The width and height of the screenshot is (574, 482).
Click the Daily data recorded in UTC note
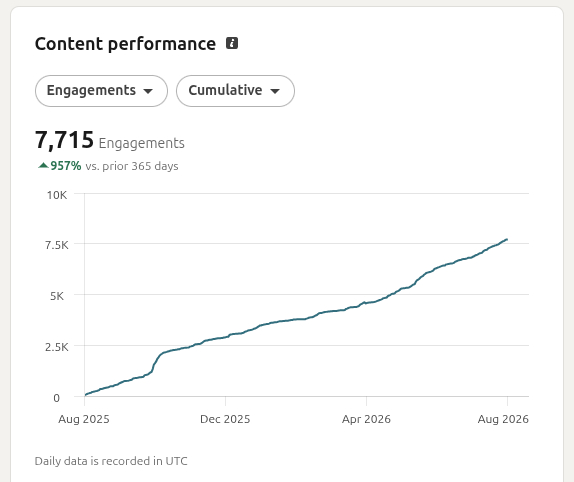pos(111,461)
